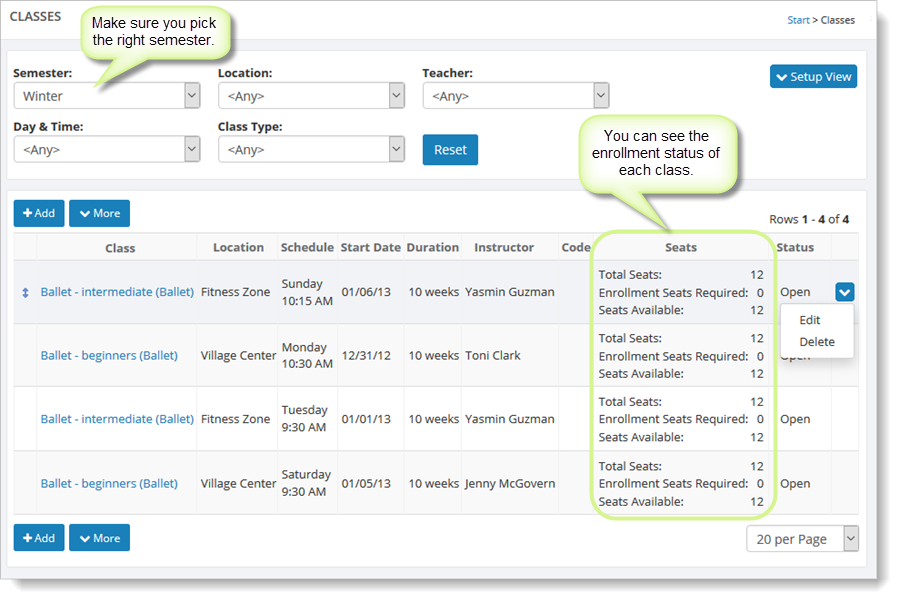Open the Day & Time dropdown
Image resolution: width=900 pixels, height=602 pixels.
click(x=106, y=149)
